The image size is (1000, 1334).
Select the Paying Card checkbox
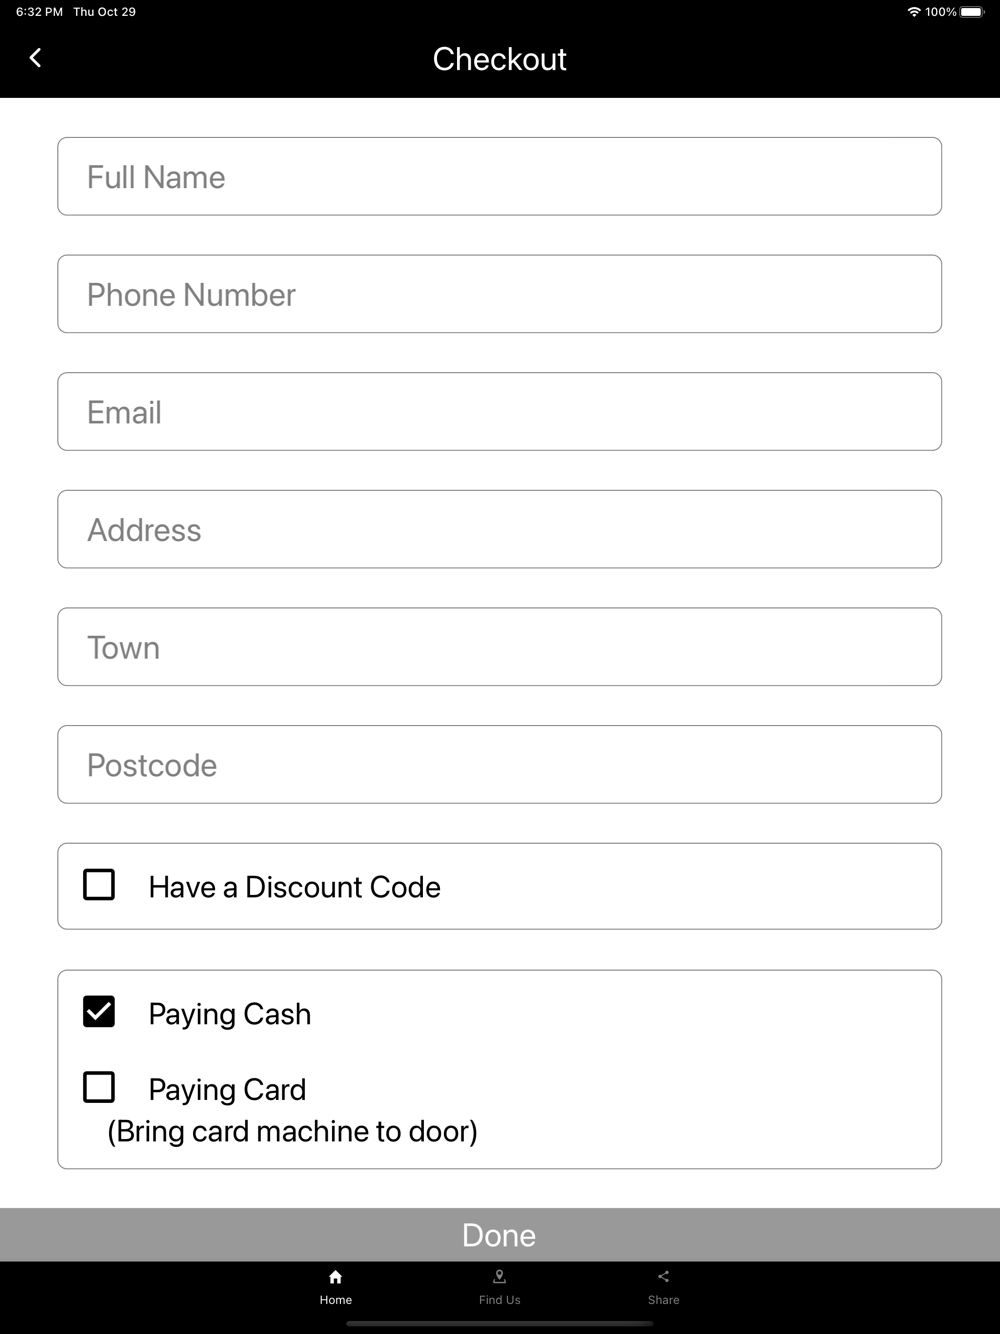(x=99, y=1087)
